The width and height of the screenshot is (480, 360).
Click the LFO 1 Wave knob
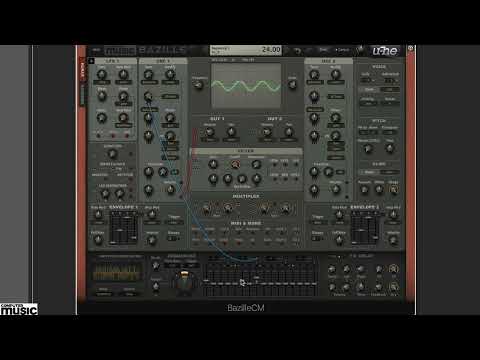coord(102,96)
